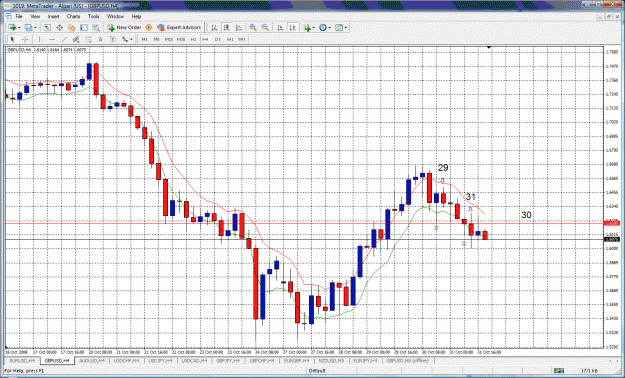Open the Strategy Tester icon
This screenshot has height=378, width=625.
[x=96, y=28]
